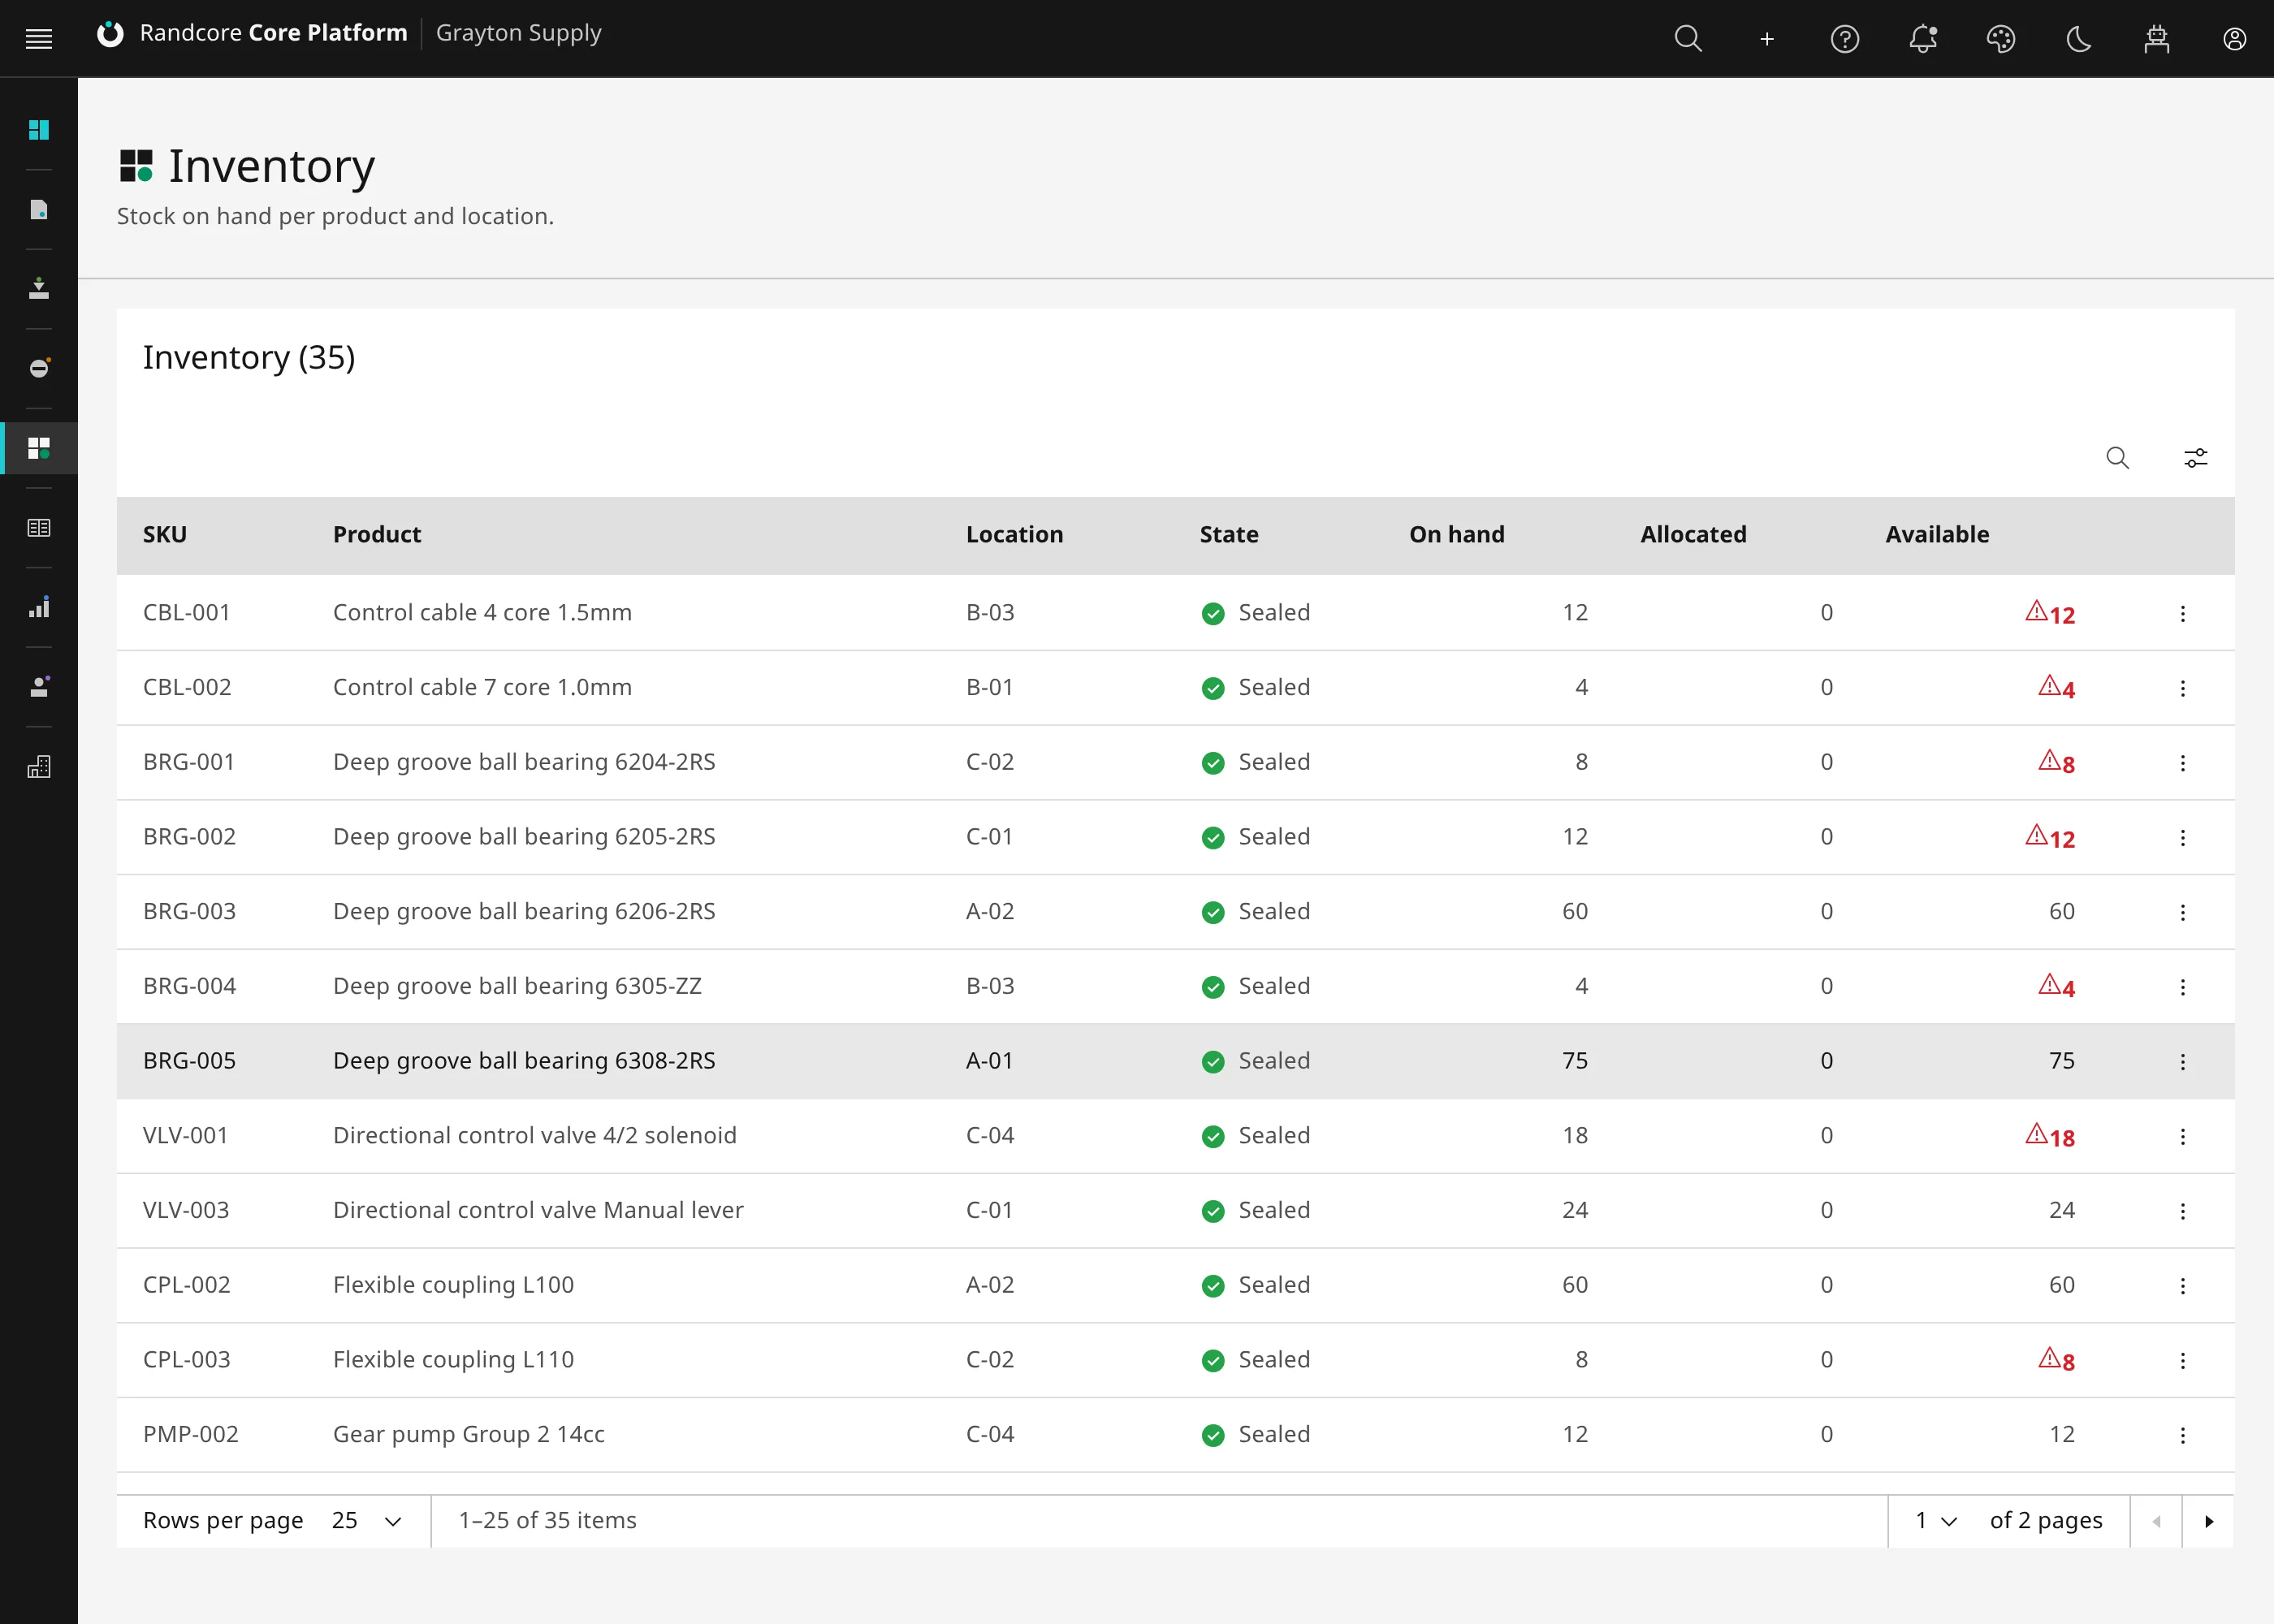Open the company building sidebar icon

(39, 767)
